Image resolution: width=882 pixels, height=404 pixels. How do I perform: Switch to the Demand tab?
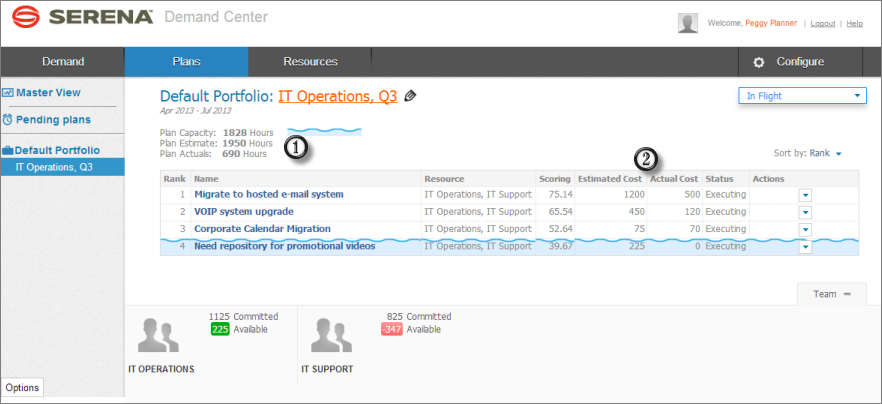(63, 62)
